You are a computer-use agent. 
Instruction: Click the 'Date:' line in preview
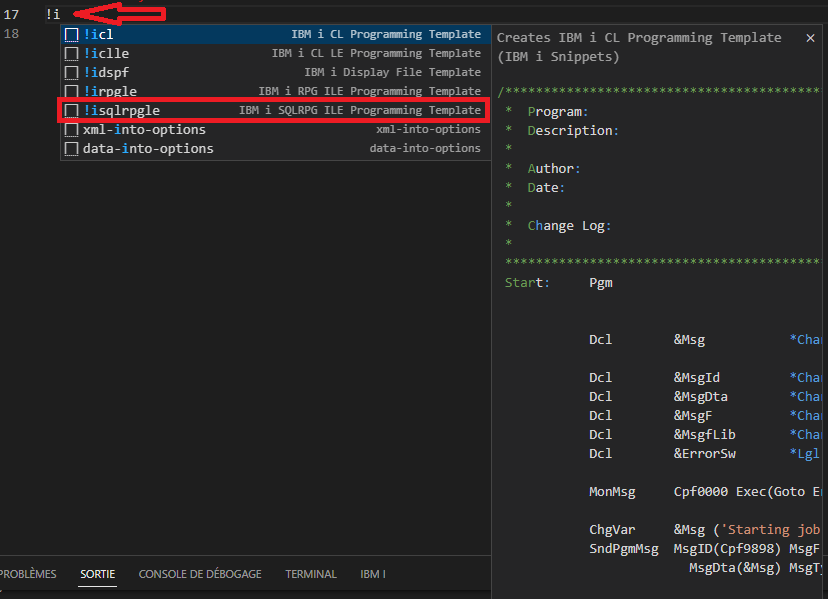click(546, 188)
